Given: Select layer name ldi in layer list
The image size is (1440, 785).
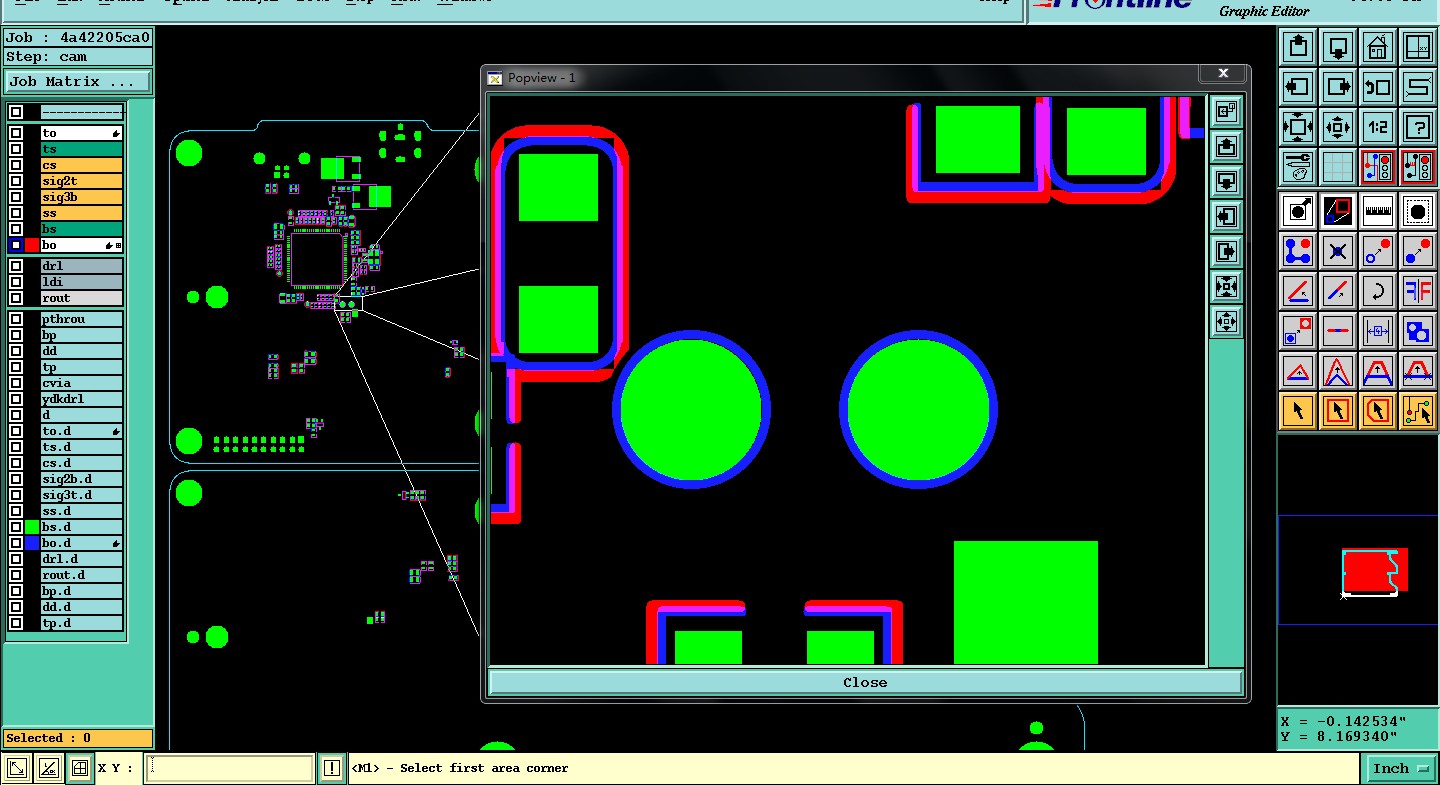Looking at the screenshot, I should [x=81, y=282].
